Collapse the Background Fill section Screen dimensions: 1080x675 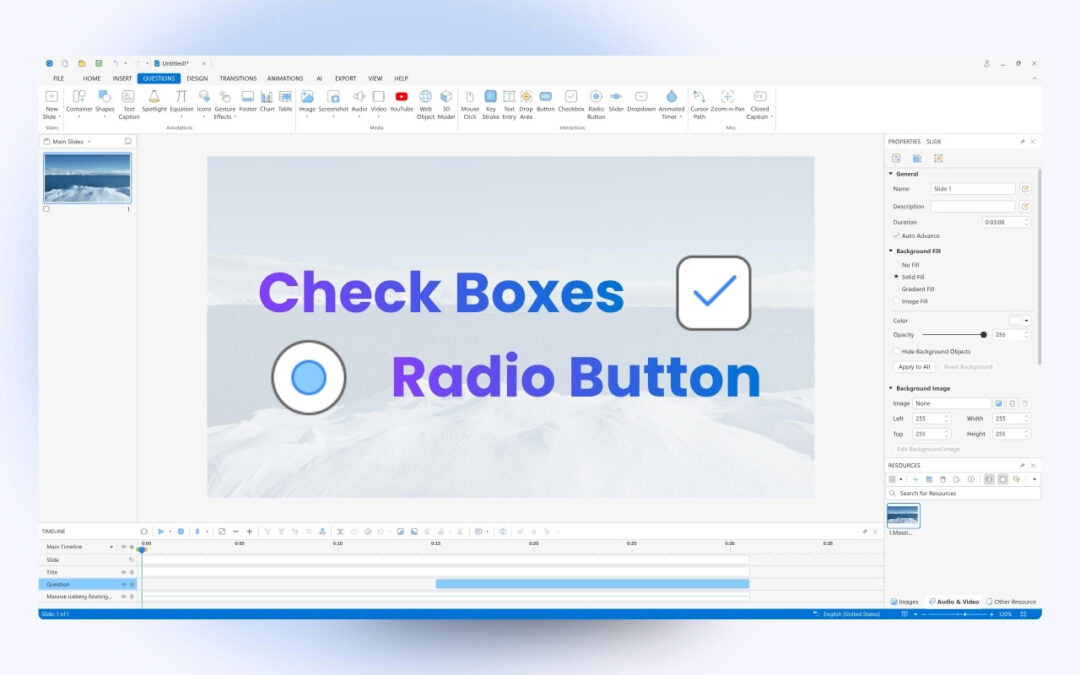pyautogui.click(x=891, y=251)
